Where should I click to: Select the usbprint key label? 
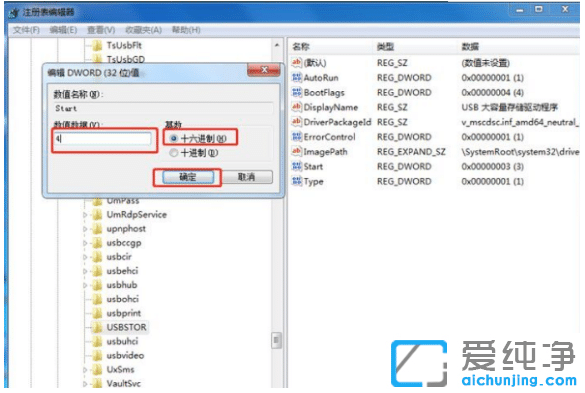pos(124,314)
